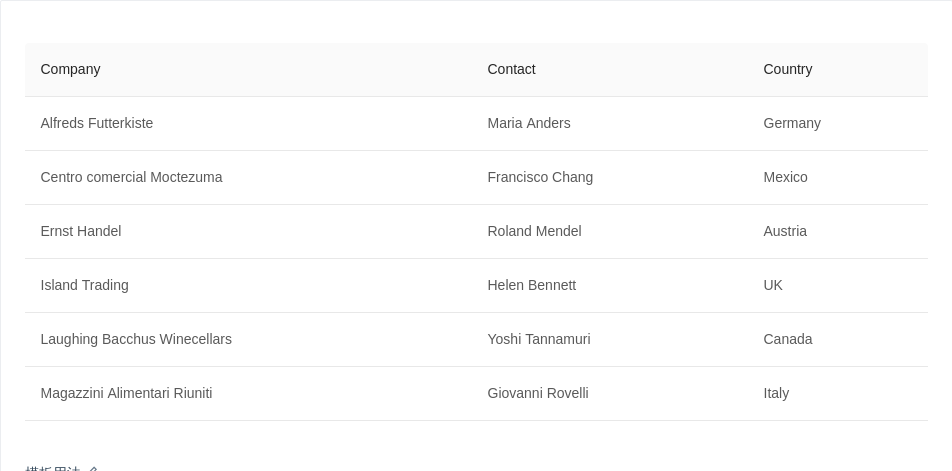Select the Alfreds Futterkiste cell
The image size is (952, 471).
click(97, 123)
